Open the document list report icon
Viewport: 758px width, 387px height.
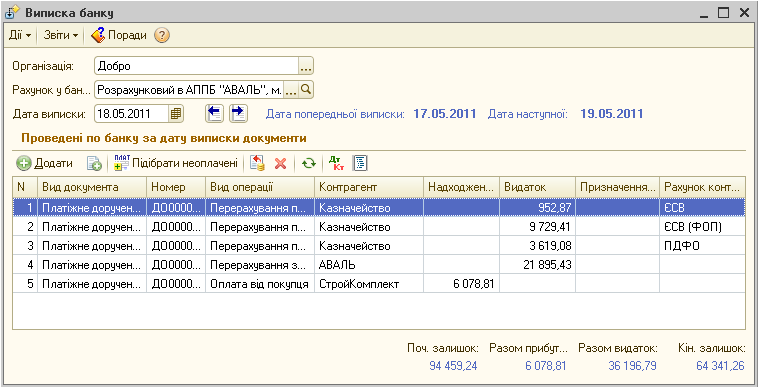tap(360, 163)
